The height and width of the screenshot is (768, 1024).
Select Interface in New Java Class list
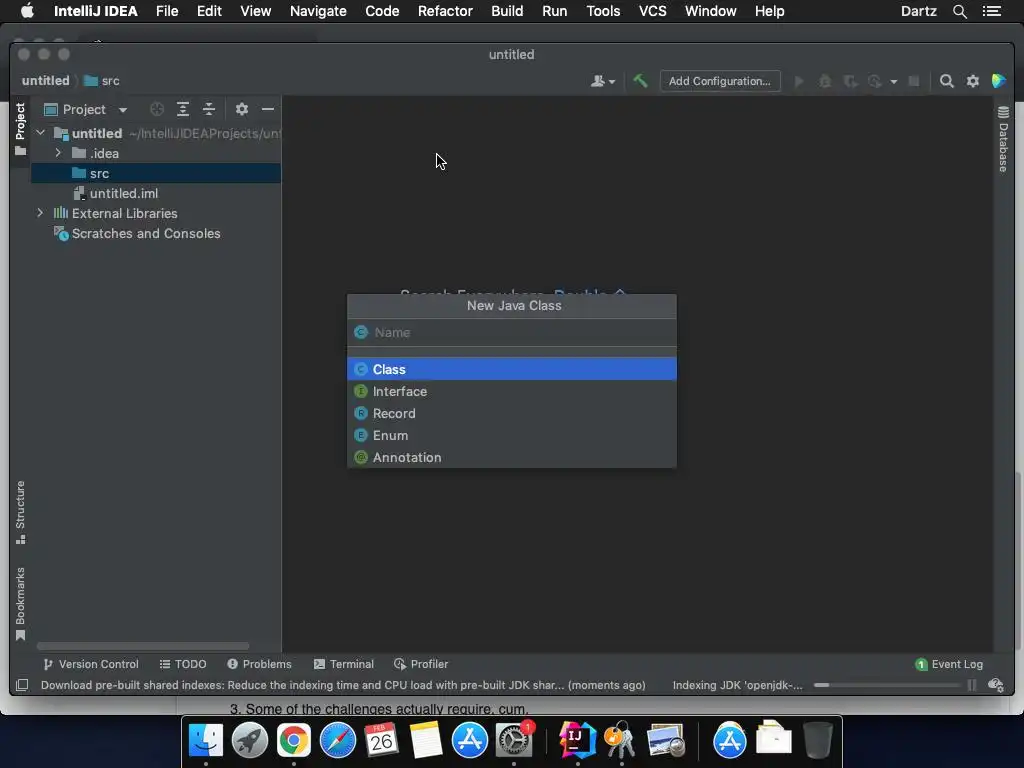[512, 391]
